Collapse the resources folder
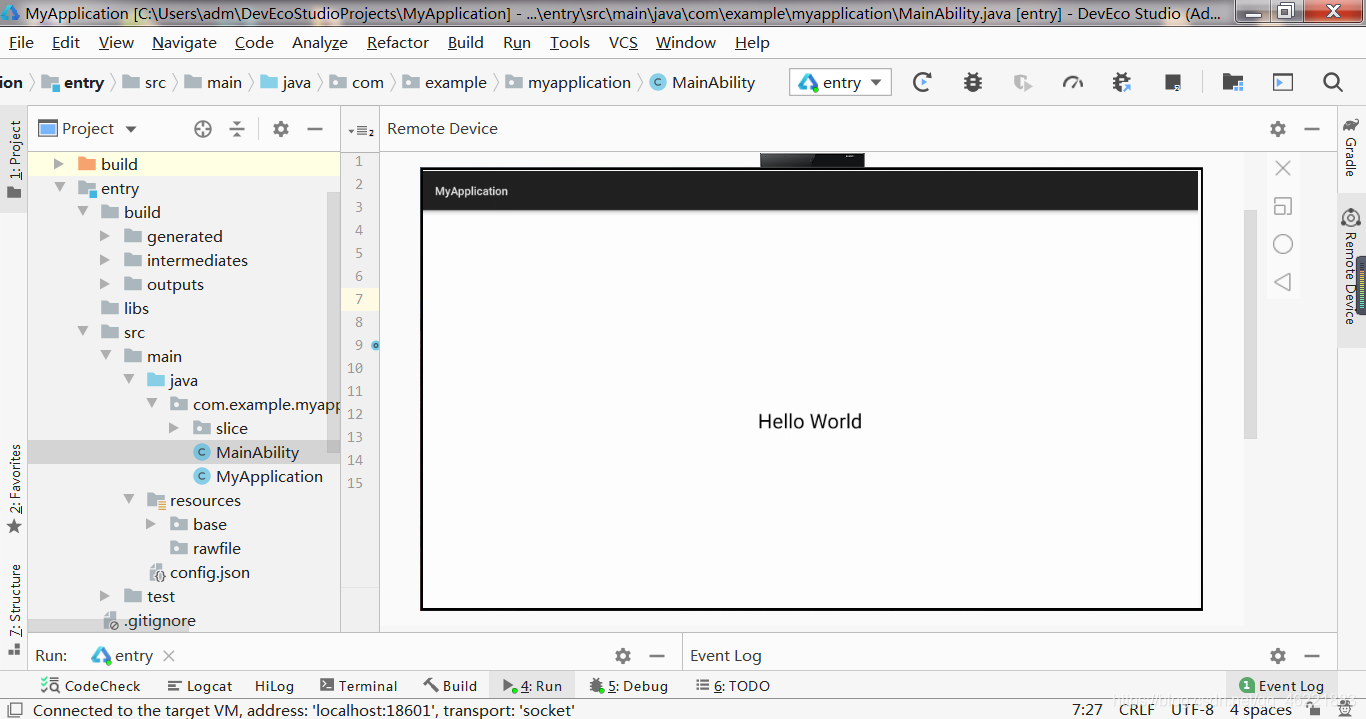1366x719 pixels. (x=128, y=500)
